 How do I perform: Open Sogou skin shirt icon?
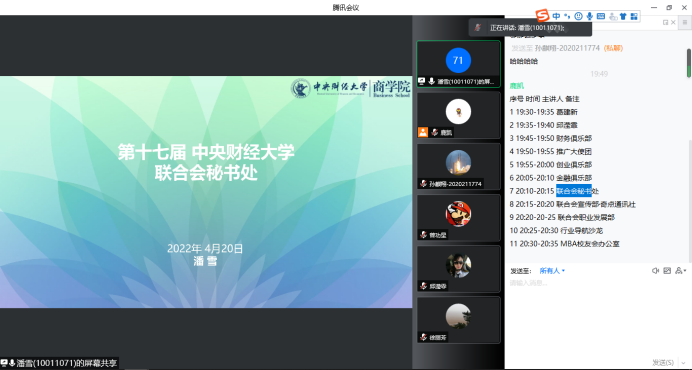click(623, 16)
